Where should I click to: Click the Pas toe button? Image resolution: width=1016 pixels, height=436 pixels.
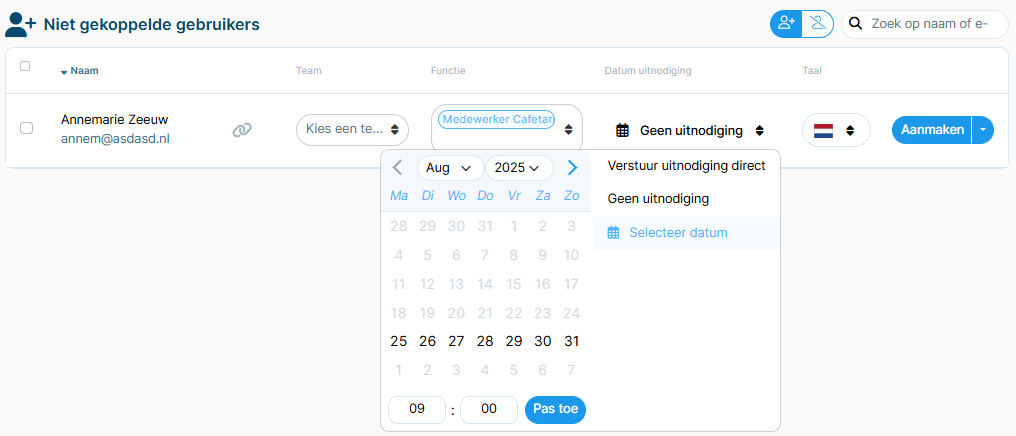pyautogui.click(x=555, y=409)
